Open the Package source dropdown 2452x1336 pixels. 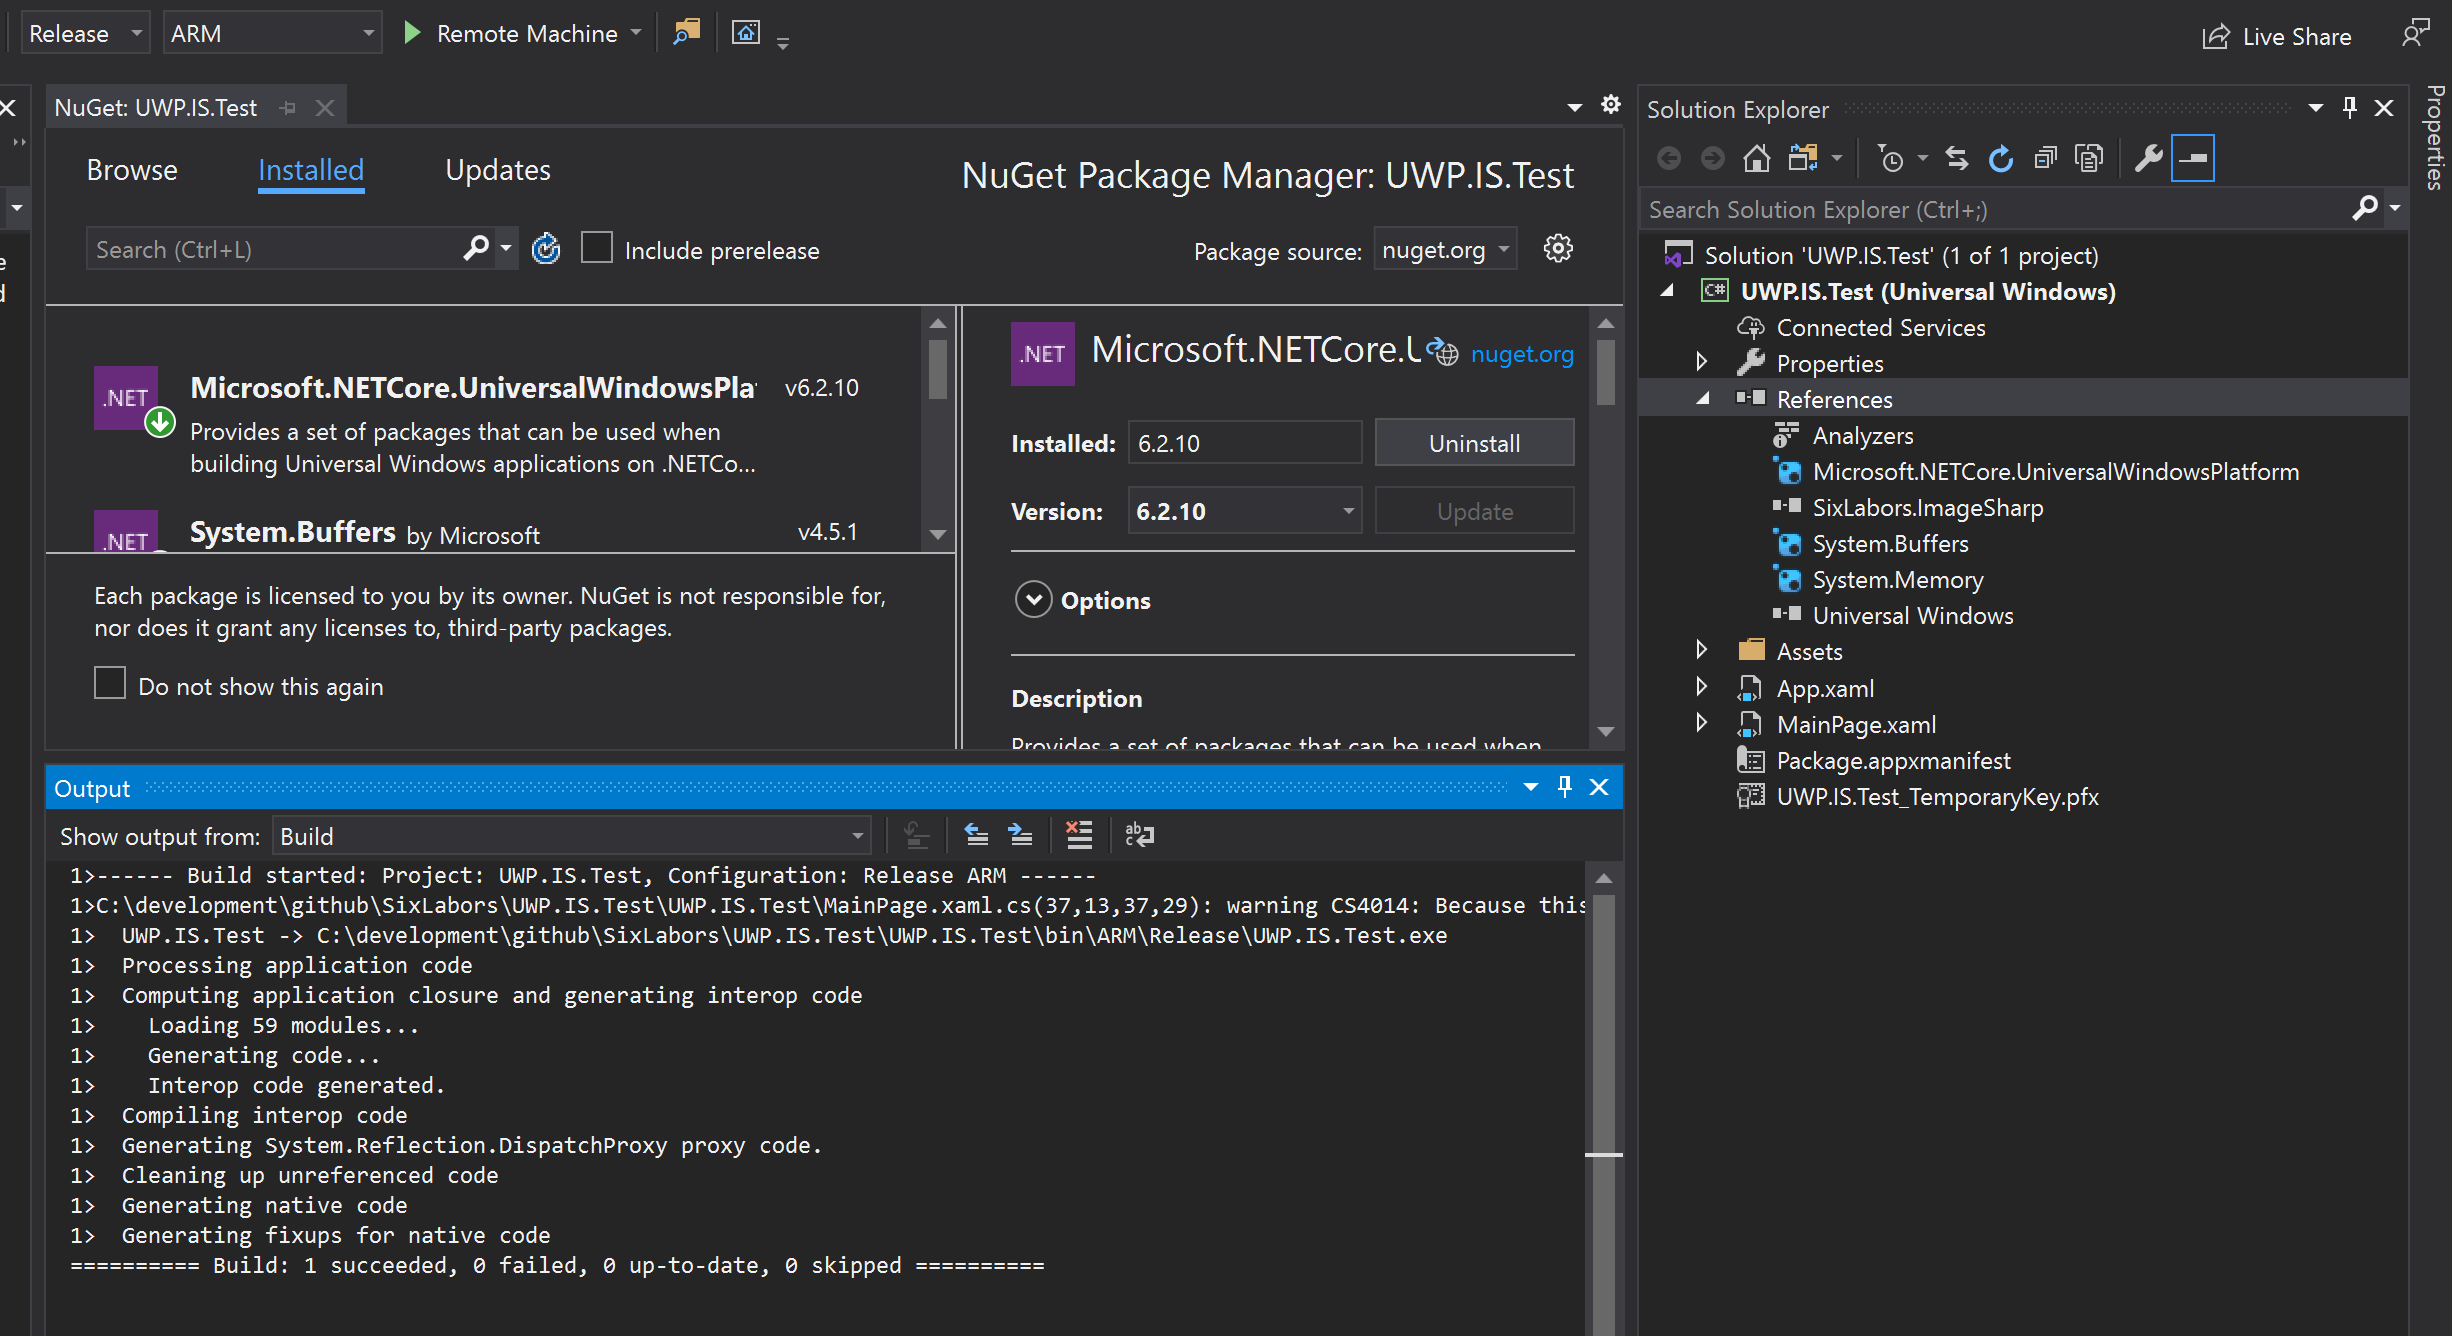tap(1444, 250)
